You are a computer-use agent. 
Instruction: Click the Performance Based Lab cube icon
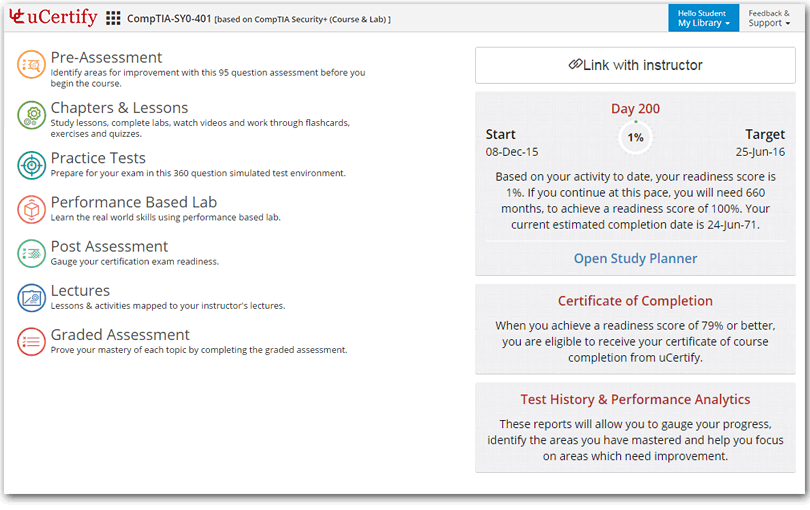coord(32,209)
